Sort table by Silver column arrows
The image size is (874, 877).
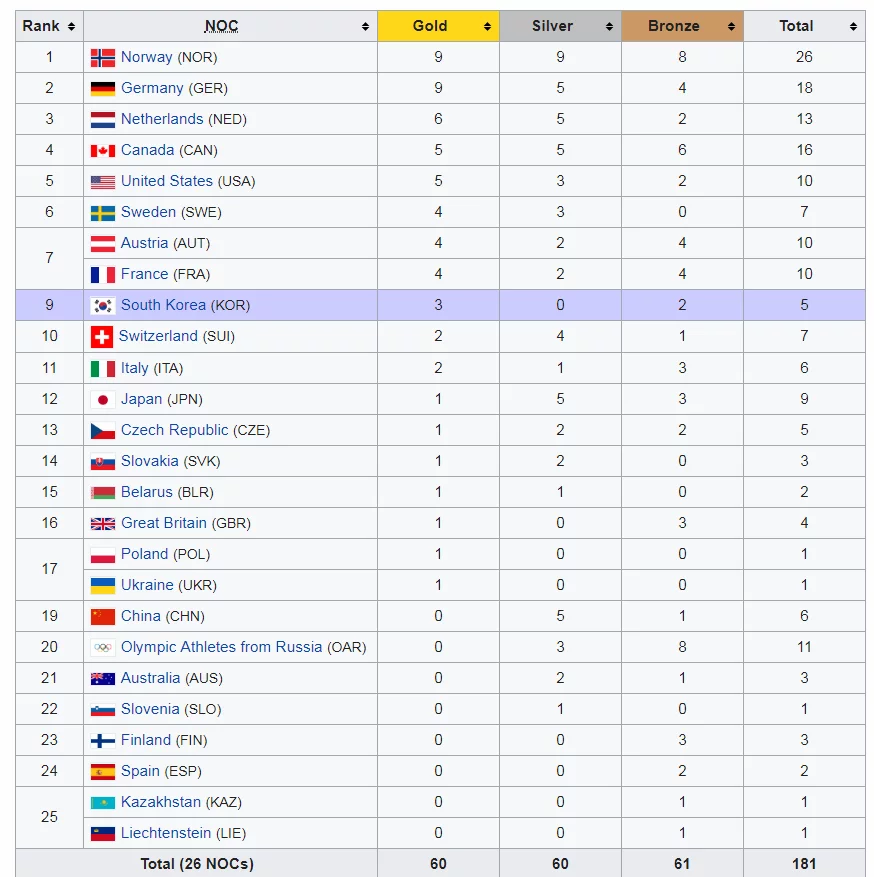pos(609,27)
